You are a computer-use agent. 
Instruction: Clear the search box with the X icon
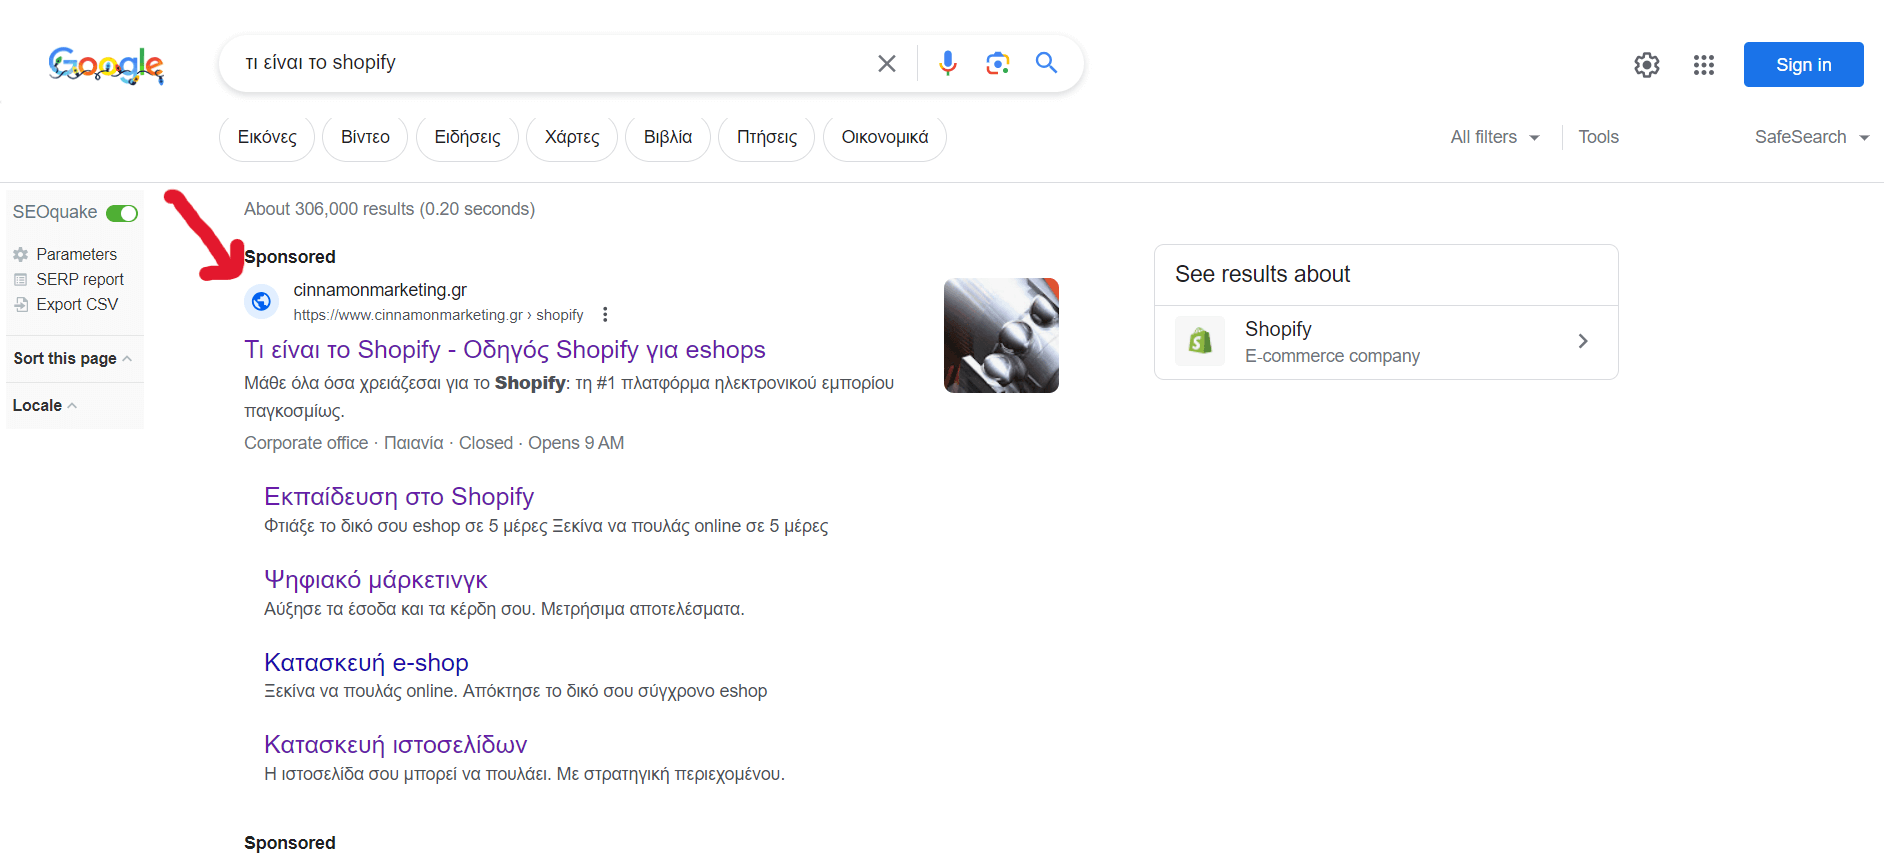886,64
